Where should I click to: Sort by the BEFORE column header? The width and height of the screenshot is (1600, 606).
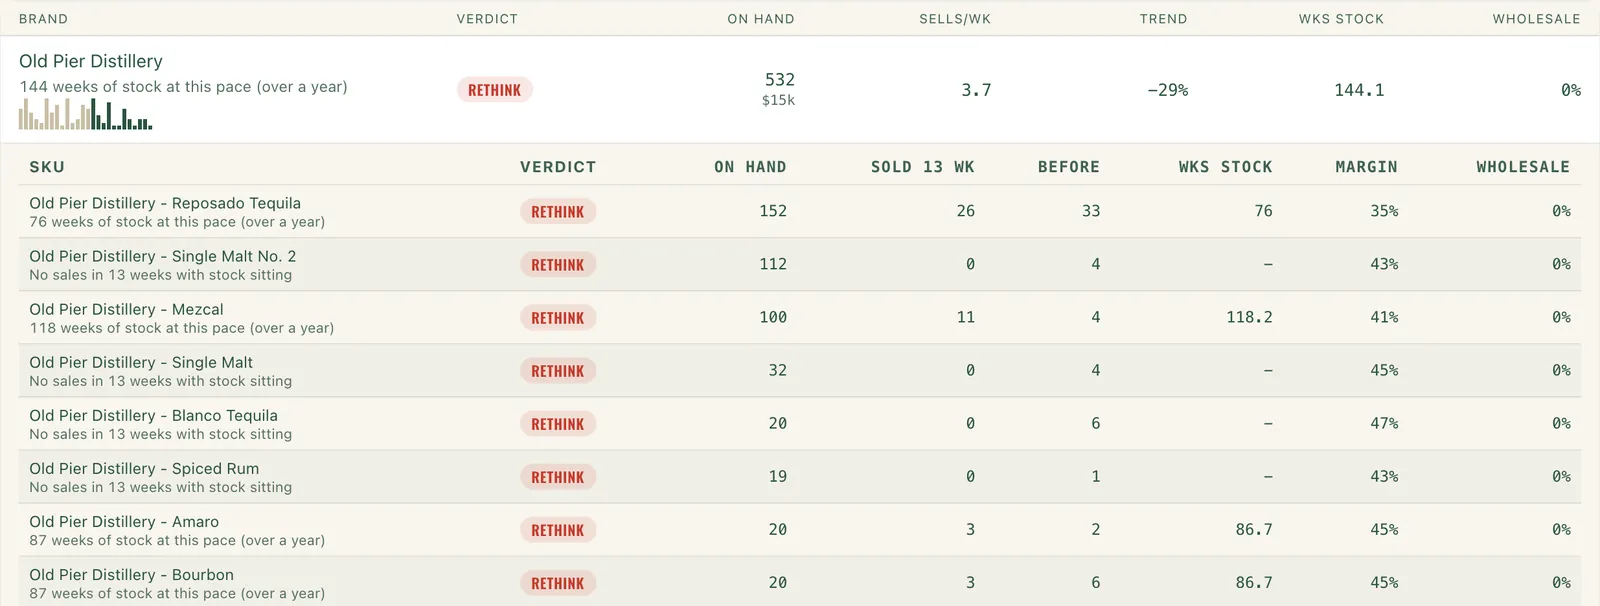click(1068, 167)
